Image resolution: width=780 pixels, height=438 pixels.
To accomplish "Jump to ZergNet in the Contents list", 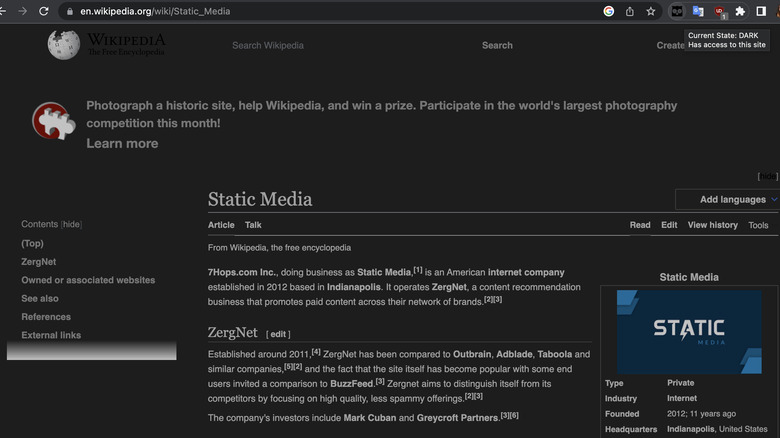I will 39,262.
